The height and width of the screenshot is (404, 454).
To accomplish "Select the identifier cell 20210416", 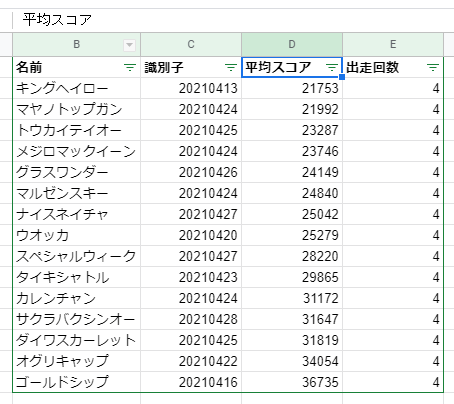I will (x=191, y=382).
